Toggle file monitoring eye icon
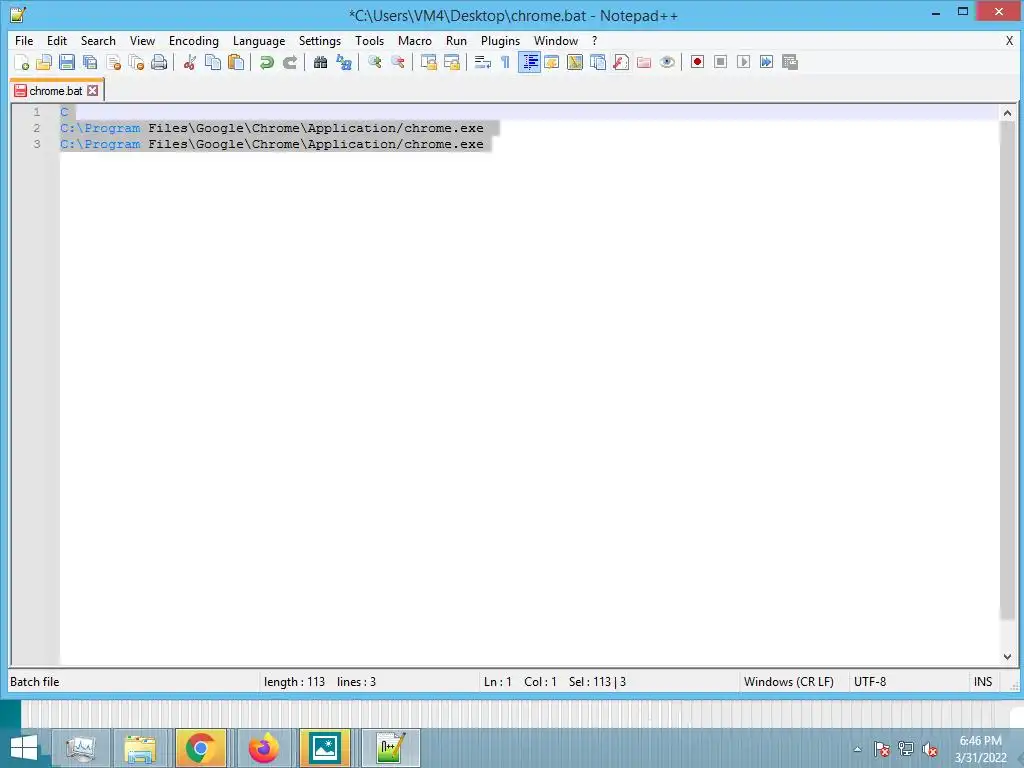 pyautogui.click(x=667, y=62)
